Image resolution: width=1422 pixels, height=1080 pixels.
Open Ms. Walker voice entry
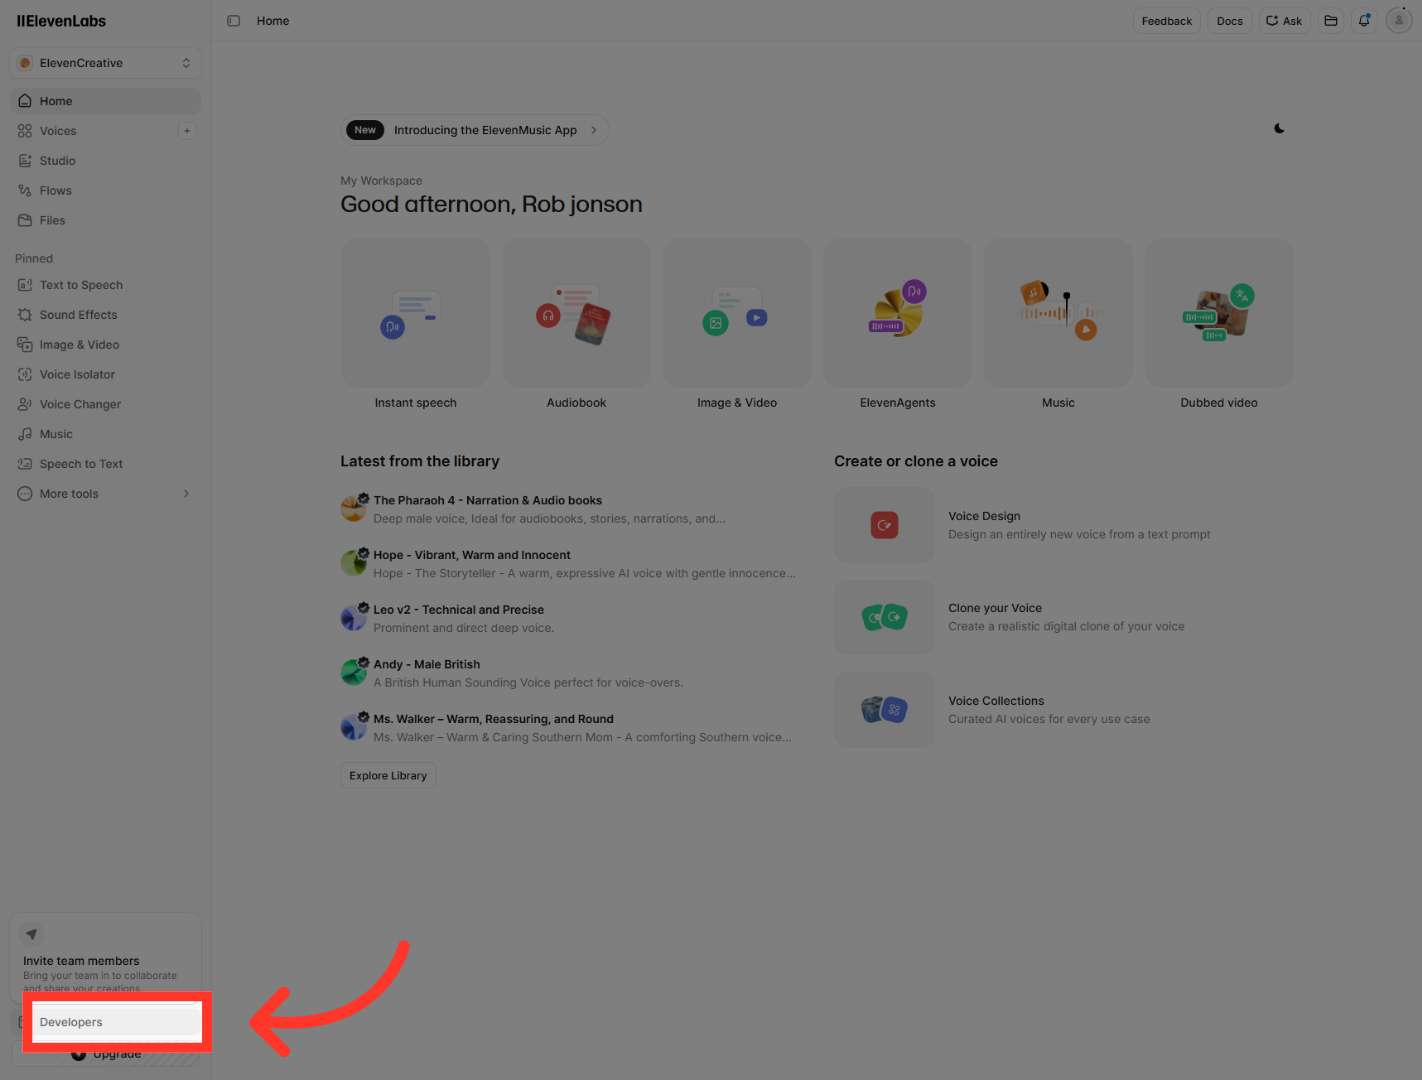[x=568, y=728]
